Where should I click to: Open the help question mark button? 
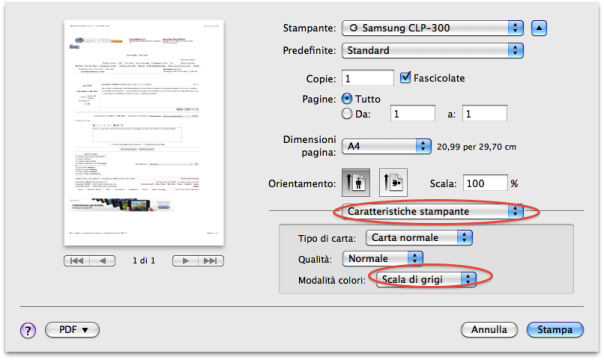28,330
